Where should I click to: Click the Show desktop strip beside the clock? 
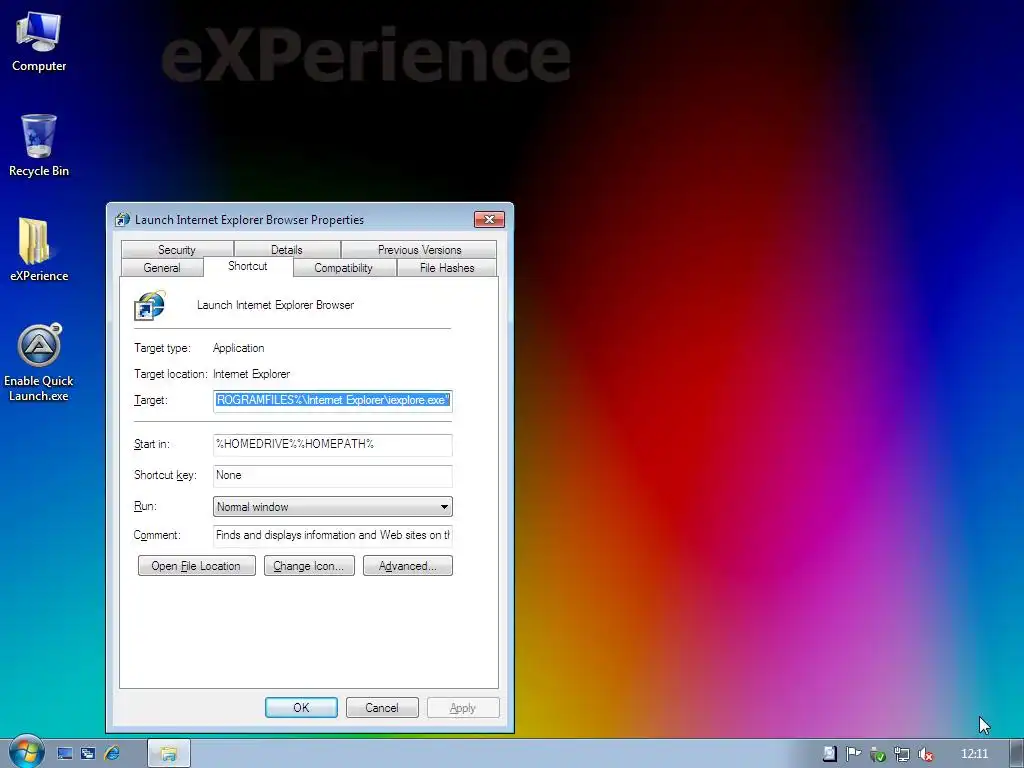[1016, 754]
